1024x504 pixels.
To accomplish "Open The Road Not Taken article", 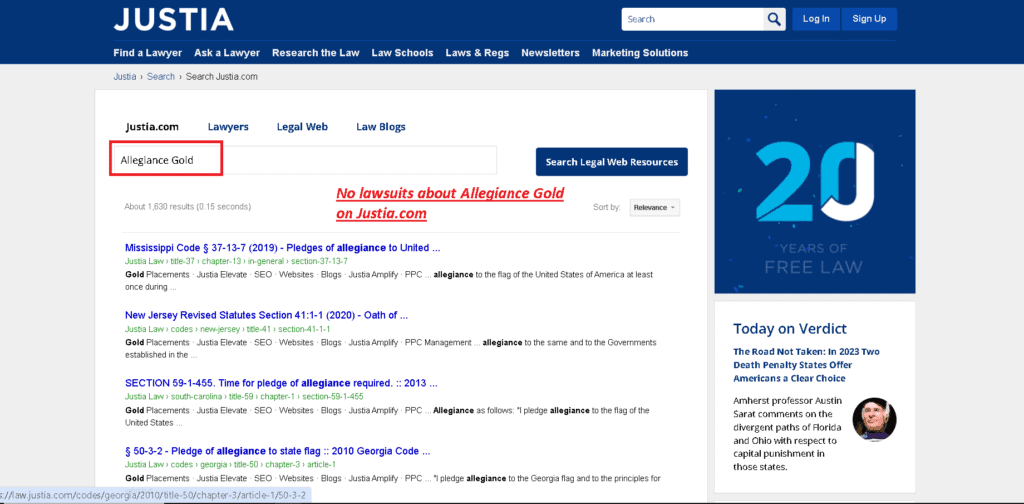I will pos(807,365).
